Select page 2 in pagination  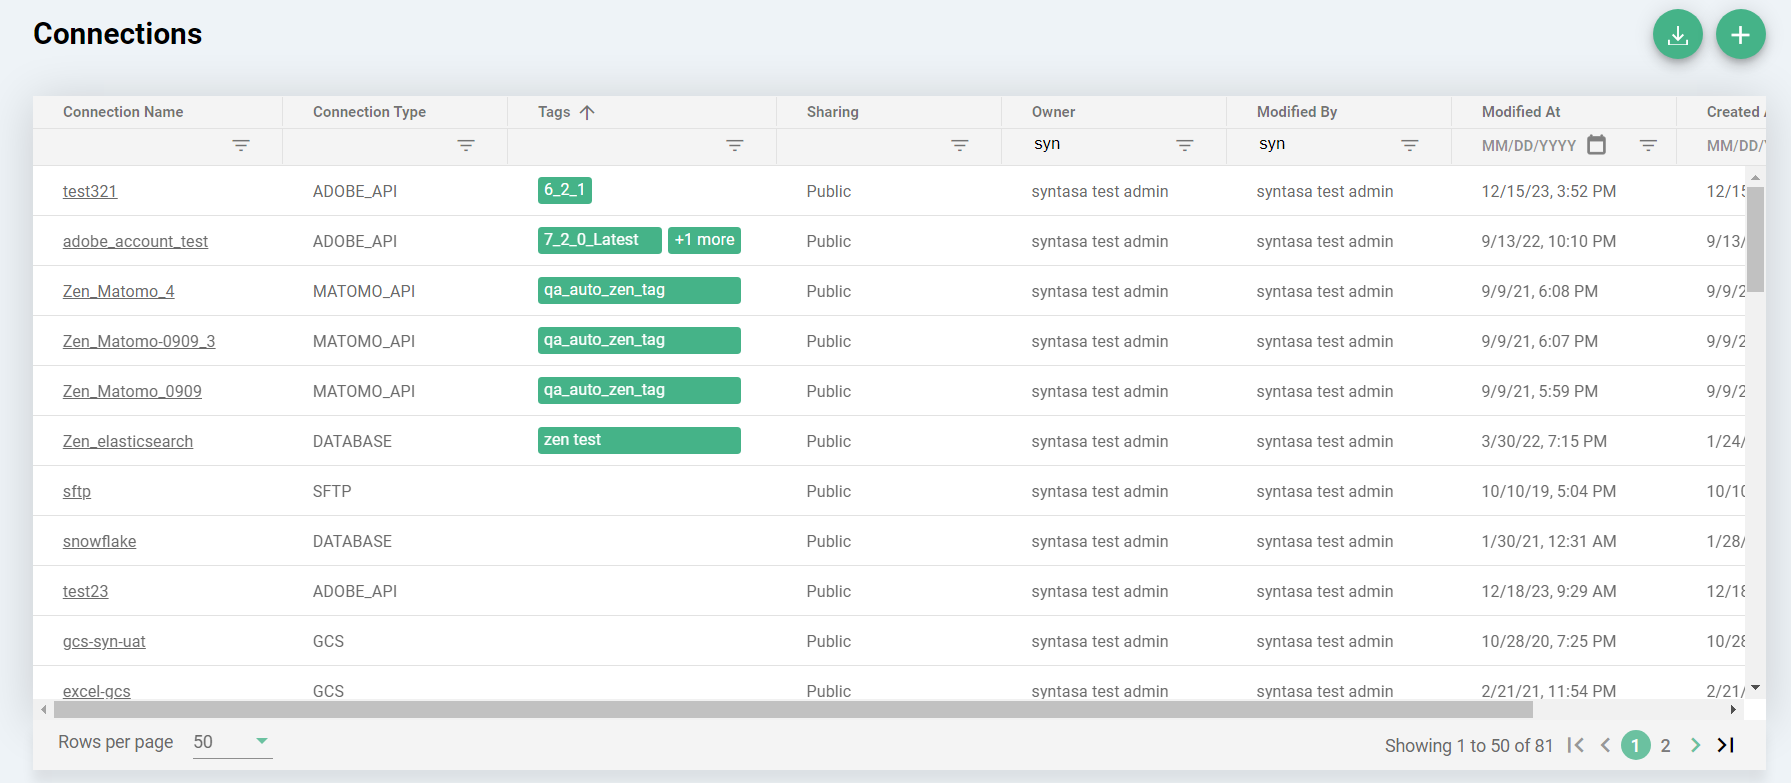(1665, 745)
